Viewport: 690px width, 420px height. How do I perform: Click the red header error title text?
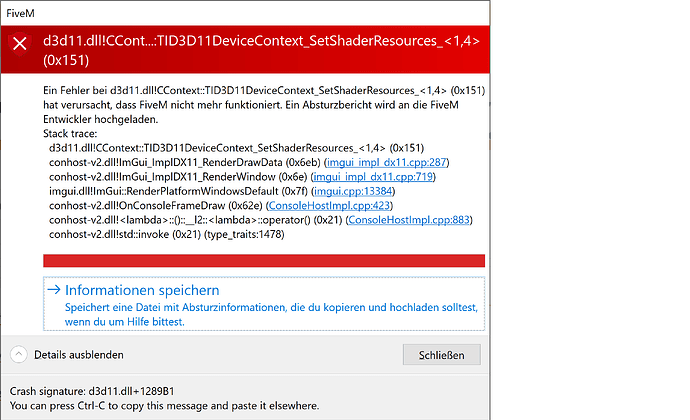pos(261,50)
